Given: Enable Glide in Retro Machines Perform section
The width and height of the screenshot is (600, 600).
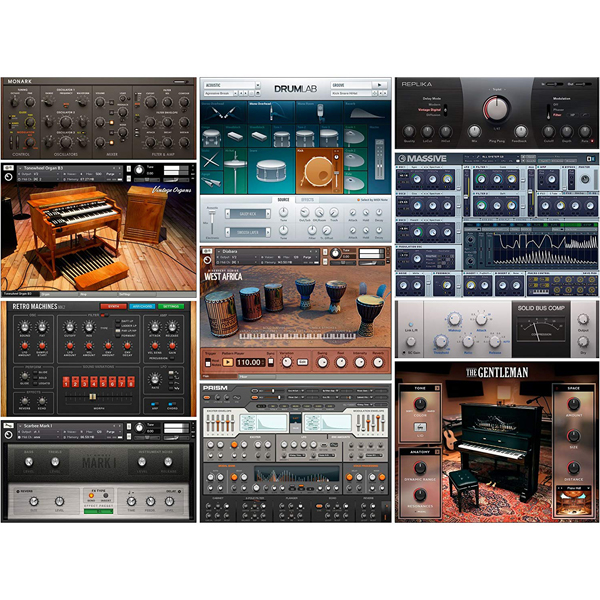Looking at the screenshot, I should (35, 372).
